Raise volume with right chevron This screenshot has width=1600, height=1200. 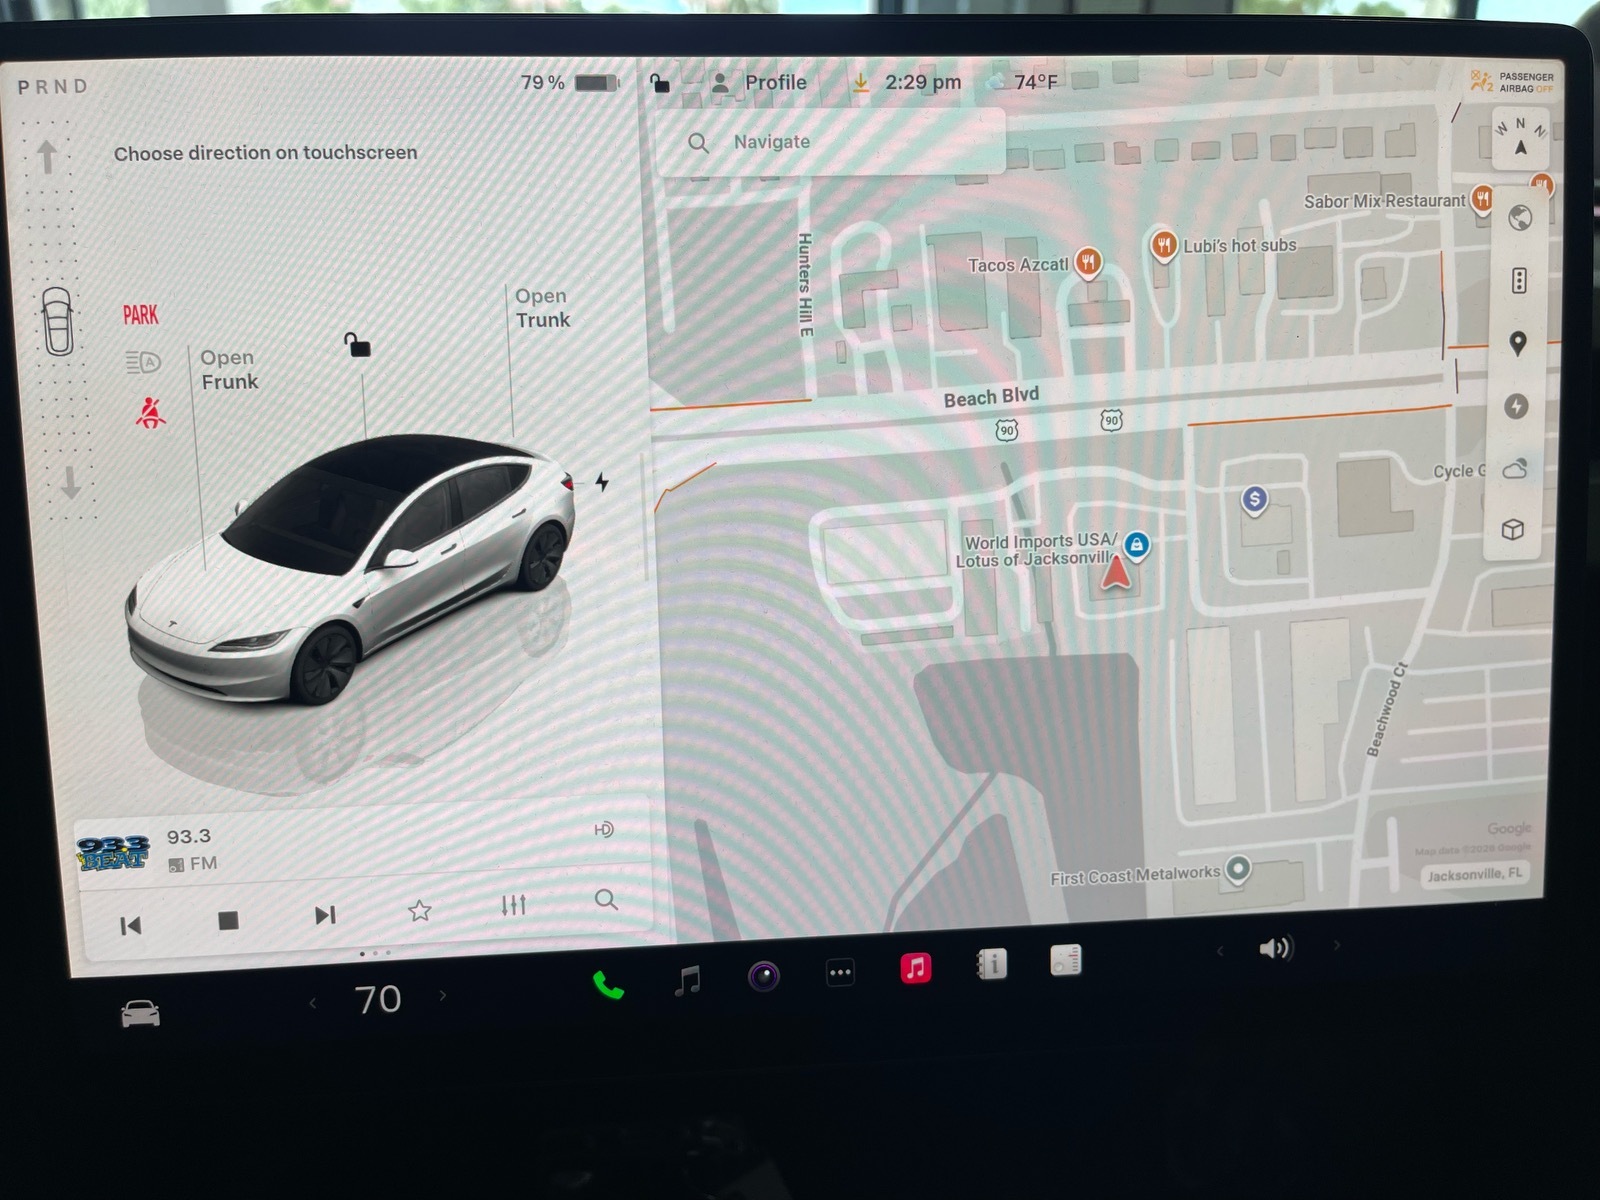1337,945
